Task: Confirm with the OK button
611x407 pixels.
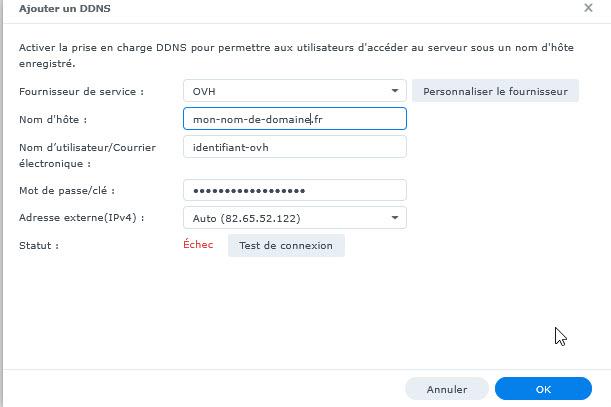Action: [x=543, y=389]
